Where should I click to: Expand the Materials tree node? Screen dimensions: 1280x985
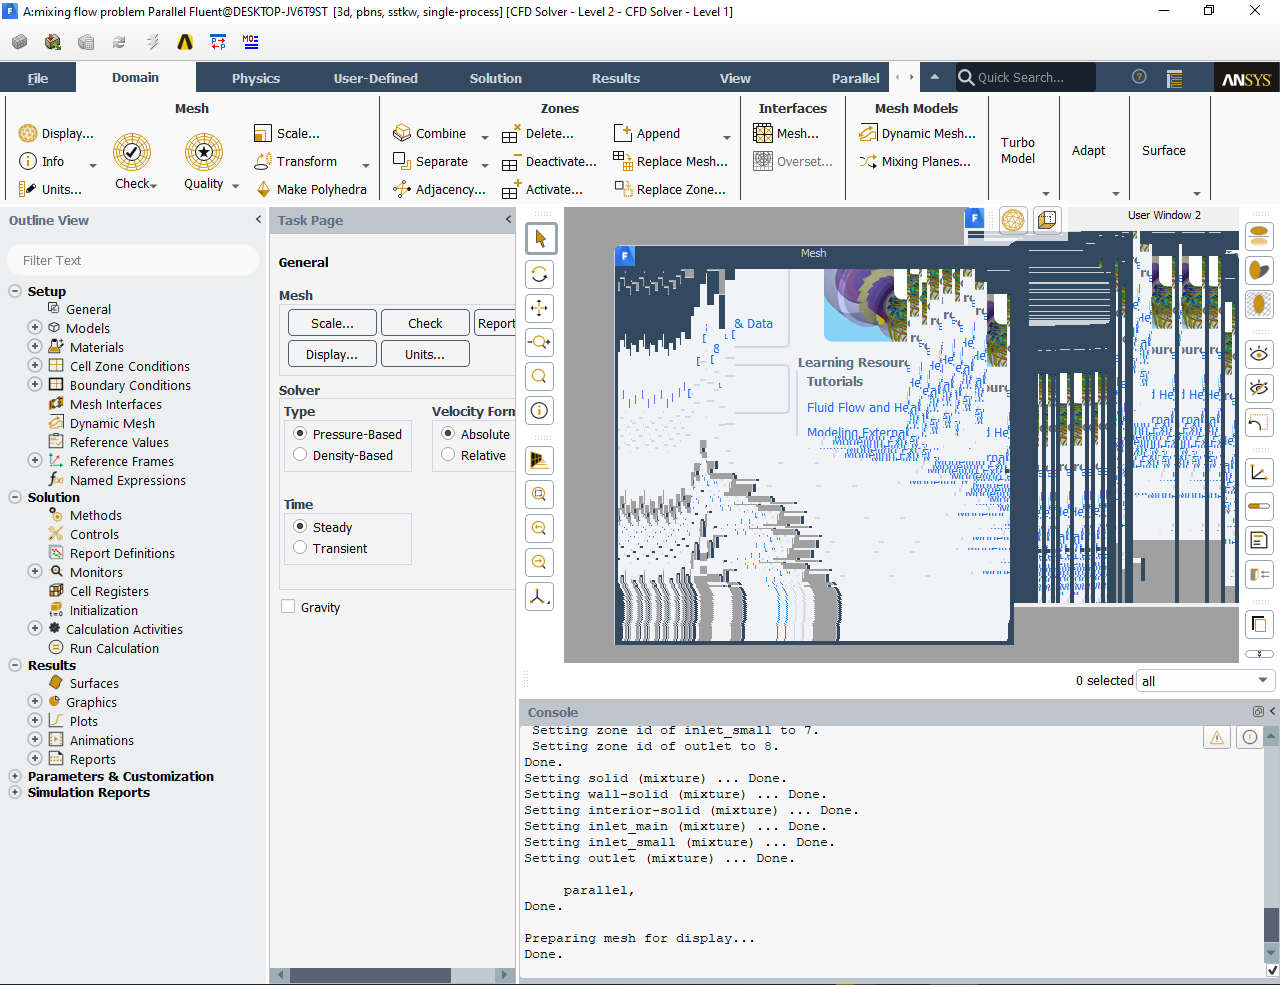(x=35, y=347)
